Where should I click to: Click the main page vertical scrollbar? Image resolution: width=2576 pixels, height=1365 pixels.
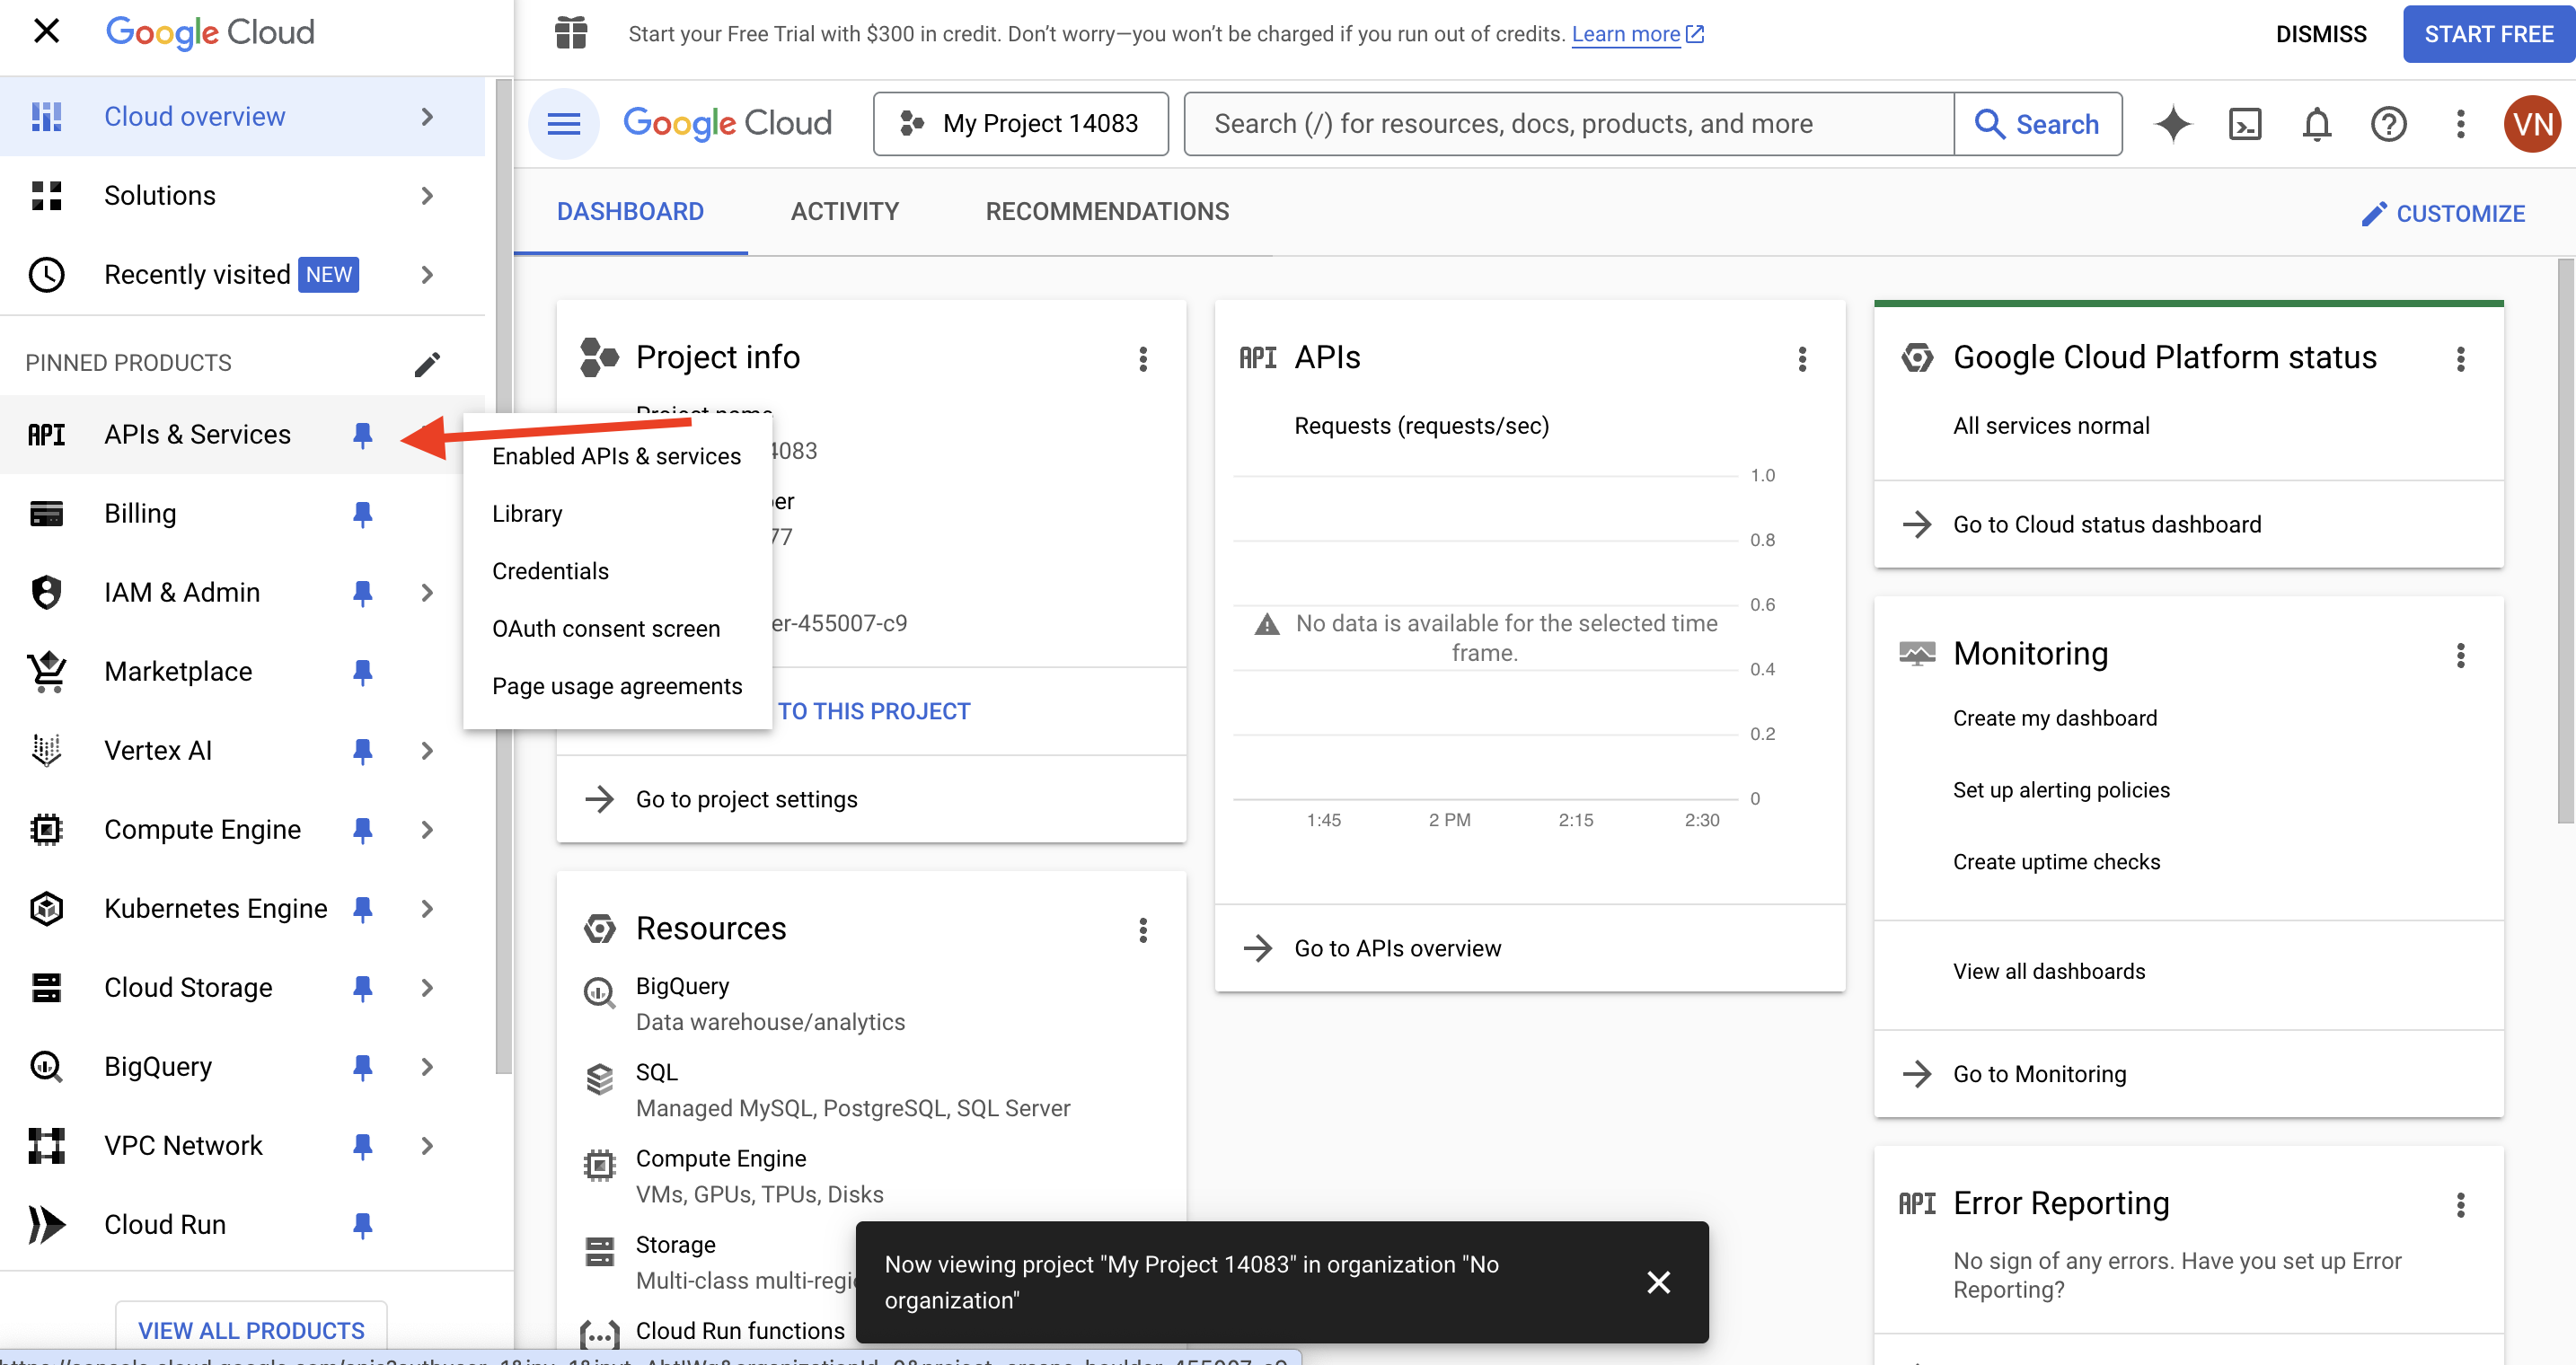coord(2566,541)
